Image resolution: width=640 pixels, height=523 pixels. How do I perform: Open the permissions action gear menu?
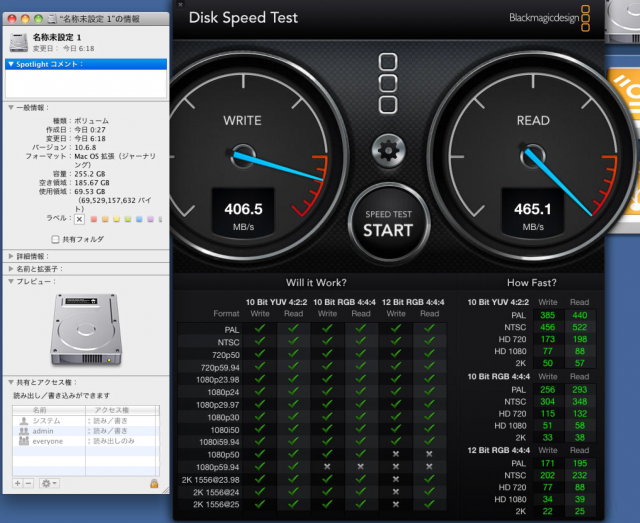click(x=49, y=483)
